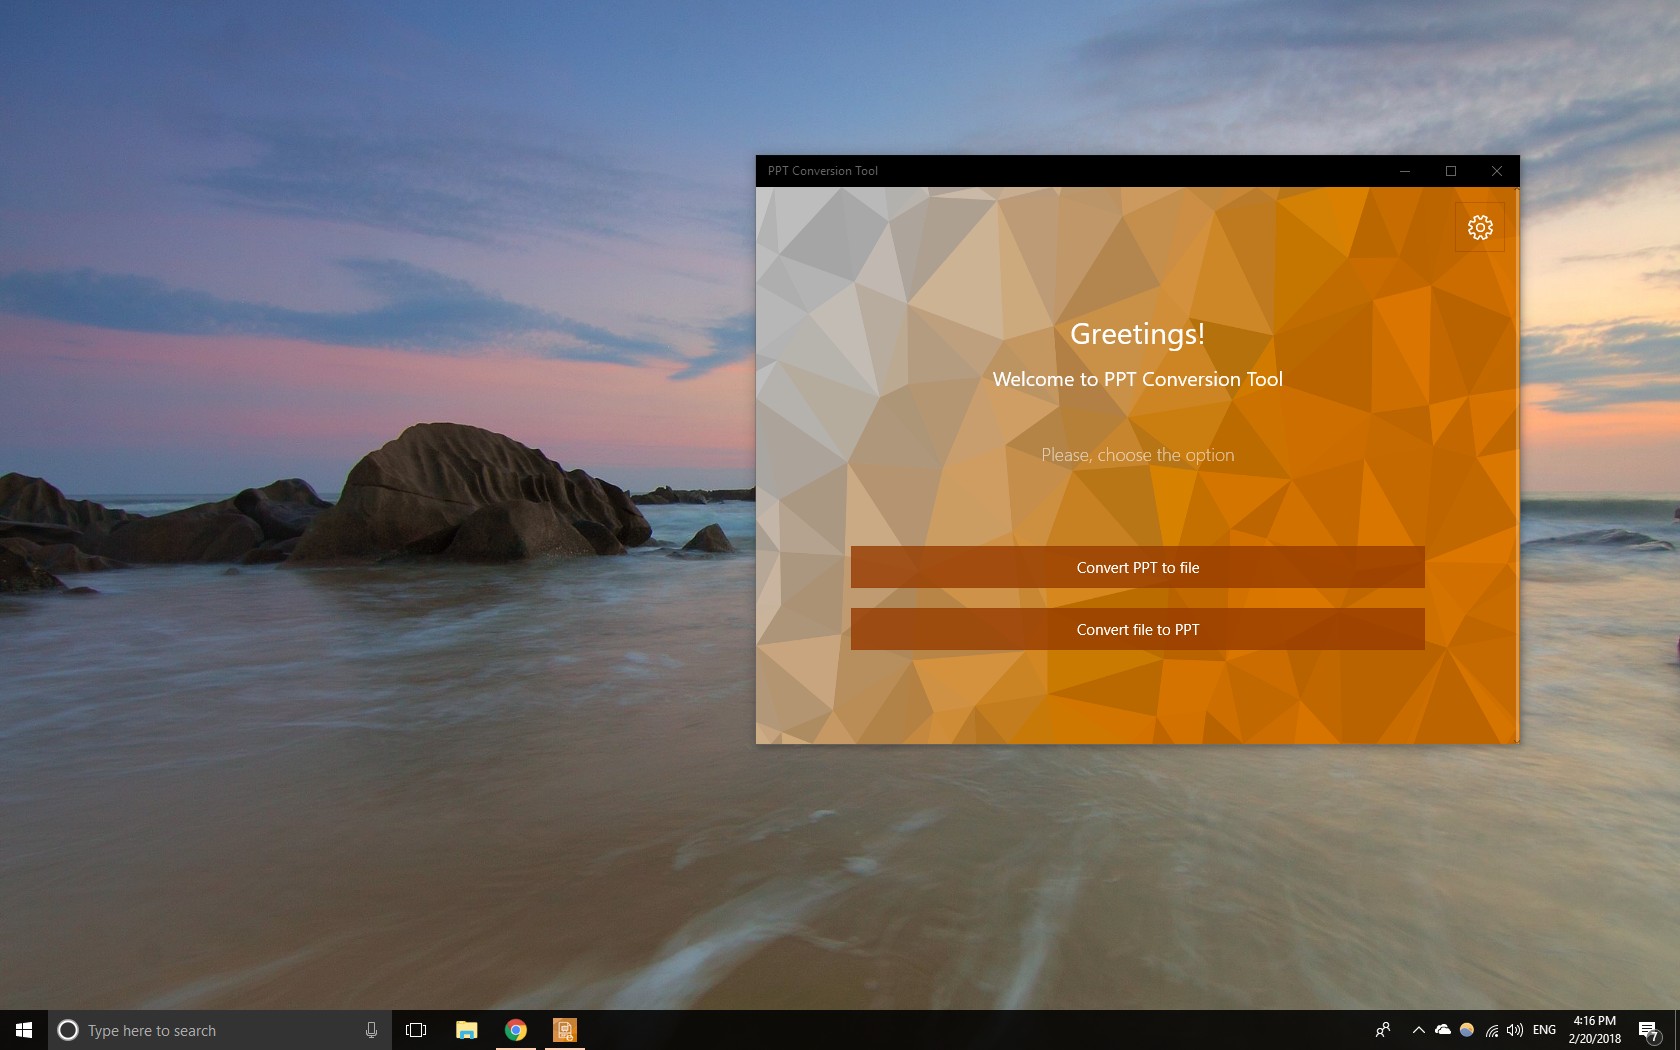Open the Wi-Fi network flyout
The image size is (1680, 1050).
coord(1492,1030)
